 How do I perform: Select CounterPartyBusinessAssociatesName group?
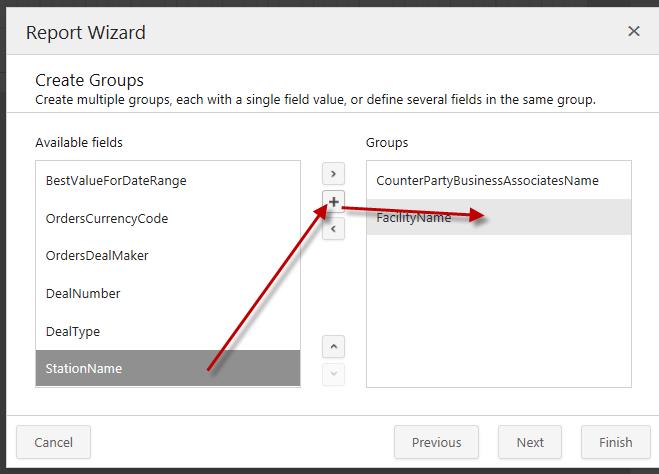click(487, 181)
